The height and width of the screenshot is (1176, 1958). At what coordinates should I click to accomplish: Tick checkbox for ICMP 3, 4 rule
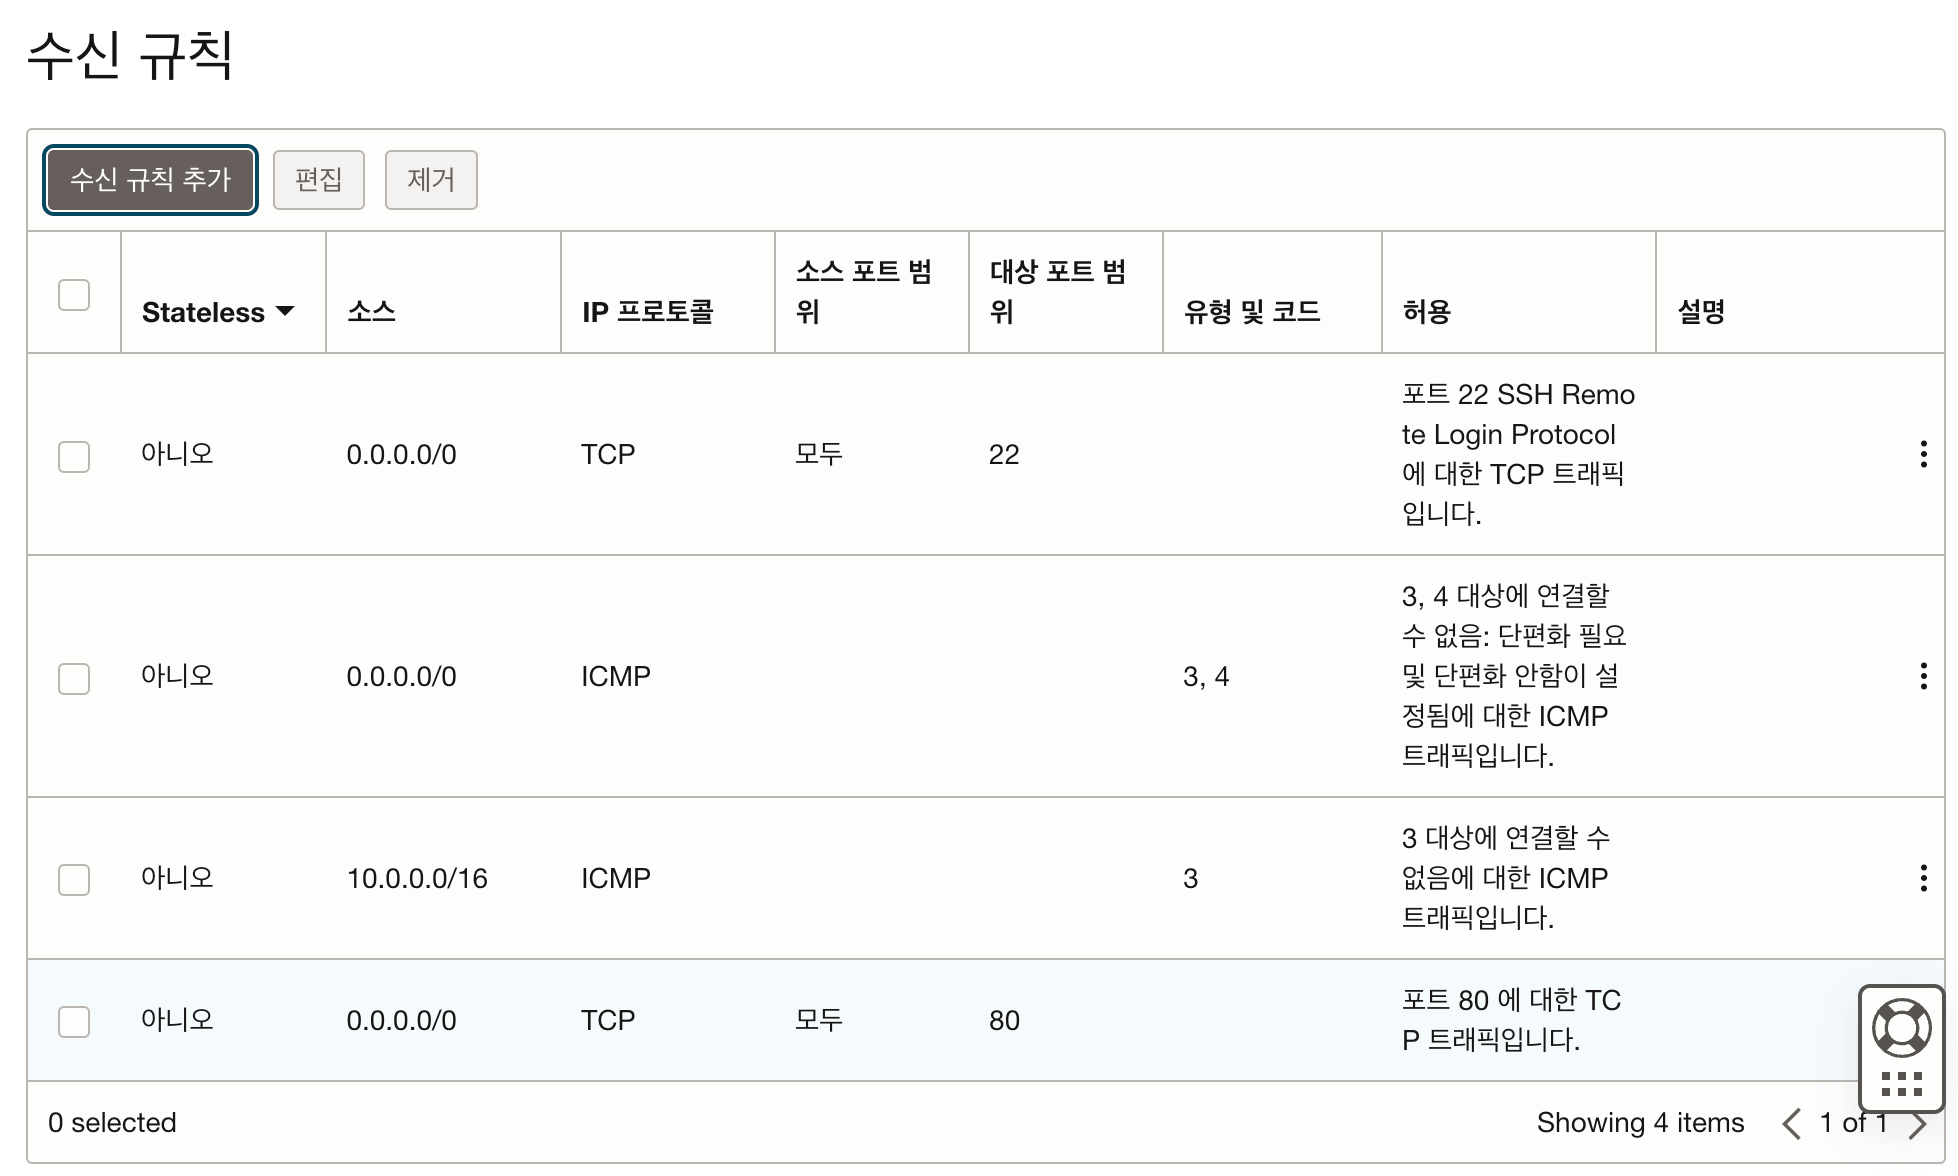[x=74, y=678]
